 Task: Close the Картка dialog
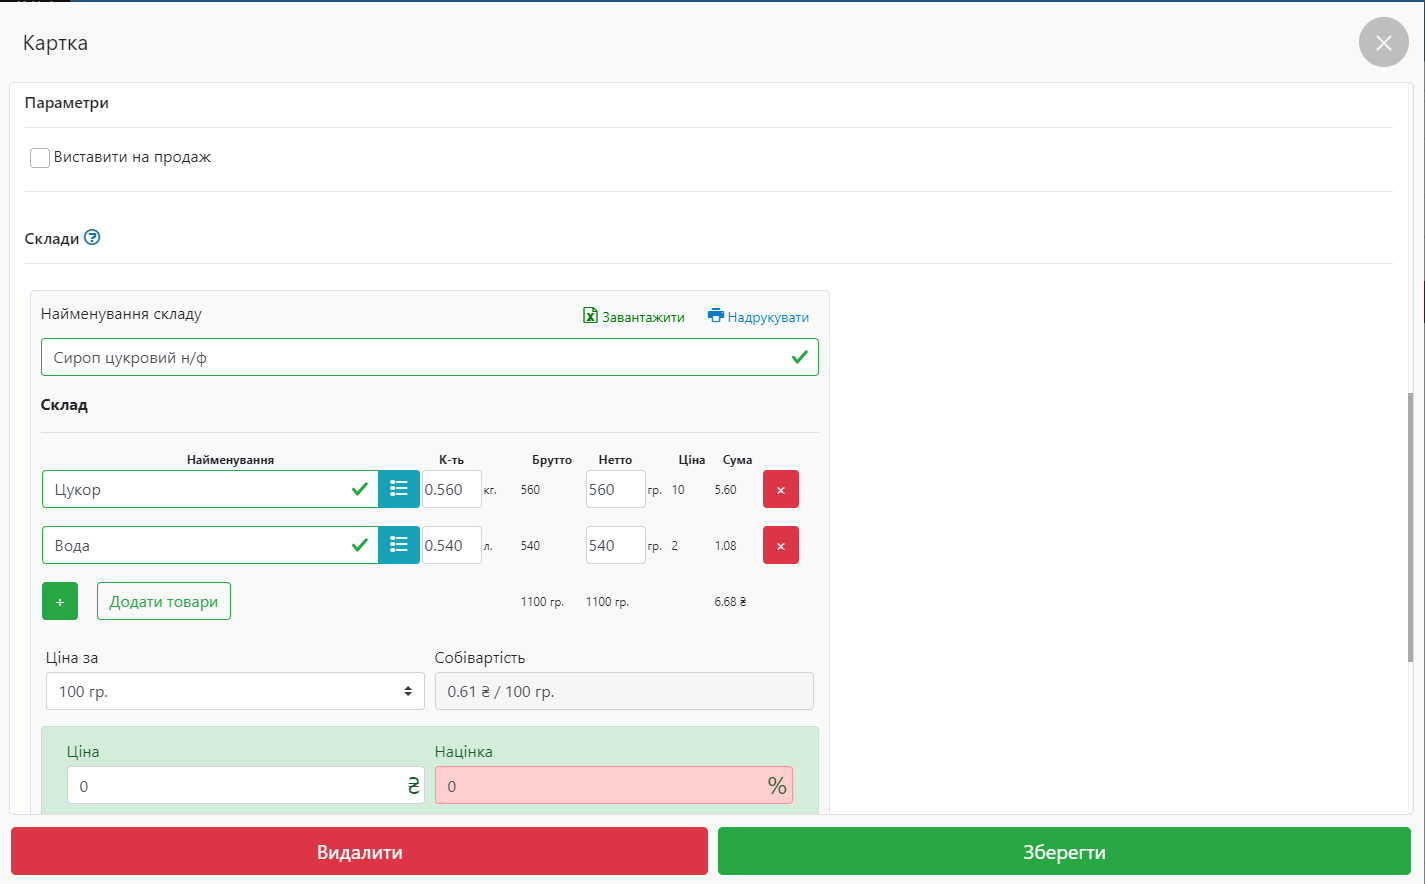pos(1383,43)
